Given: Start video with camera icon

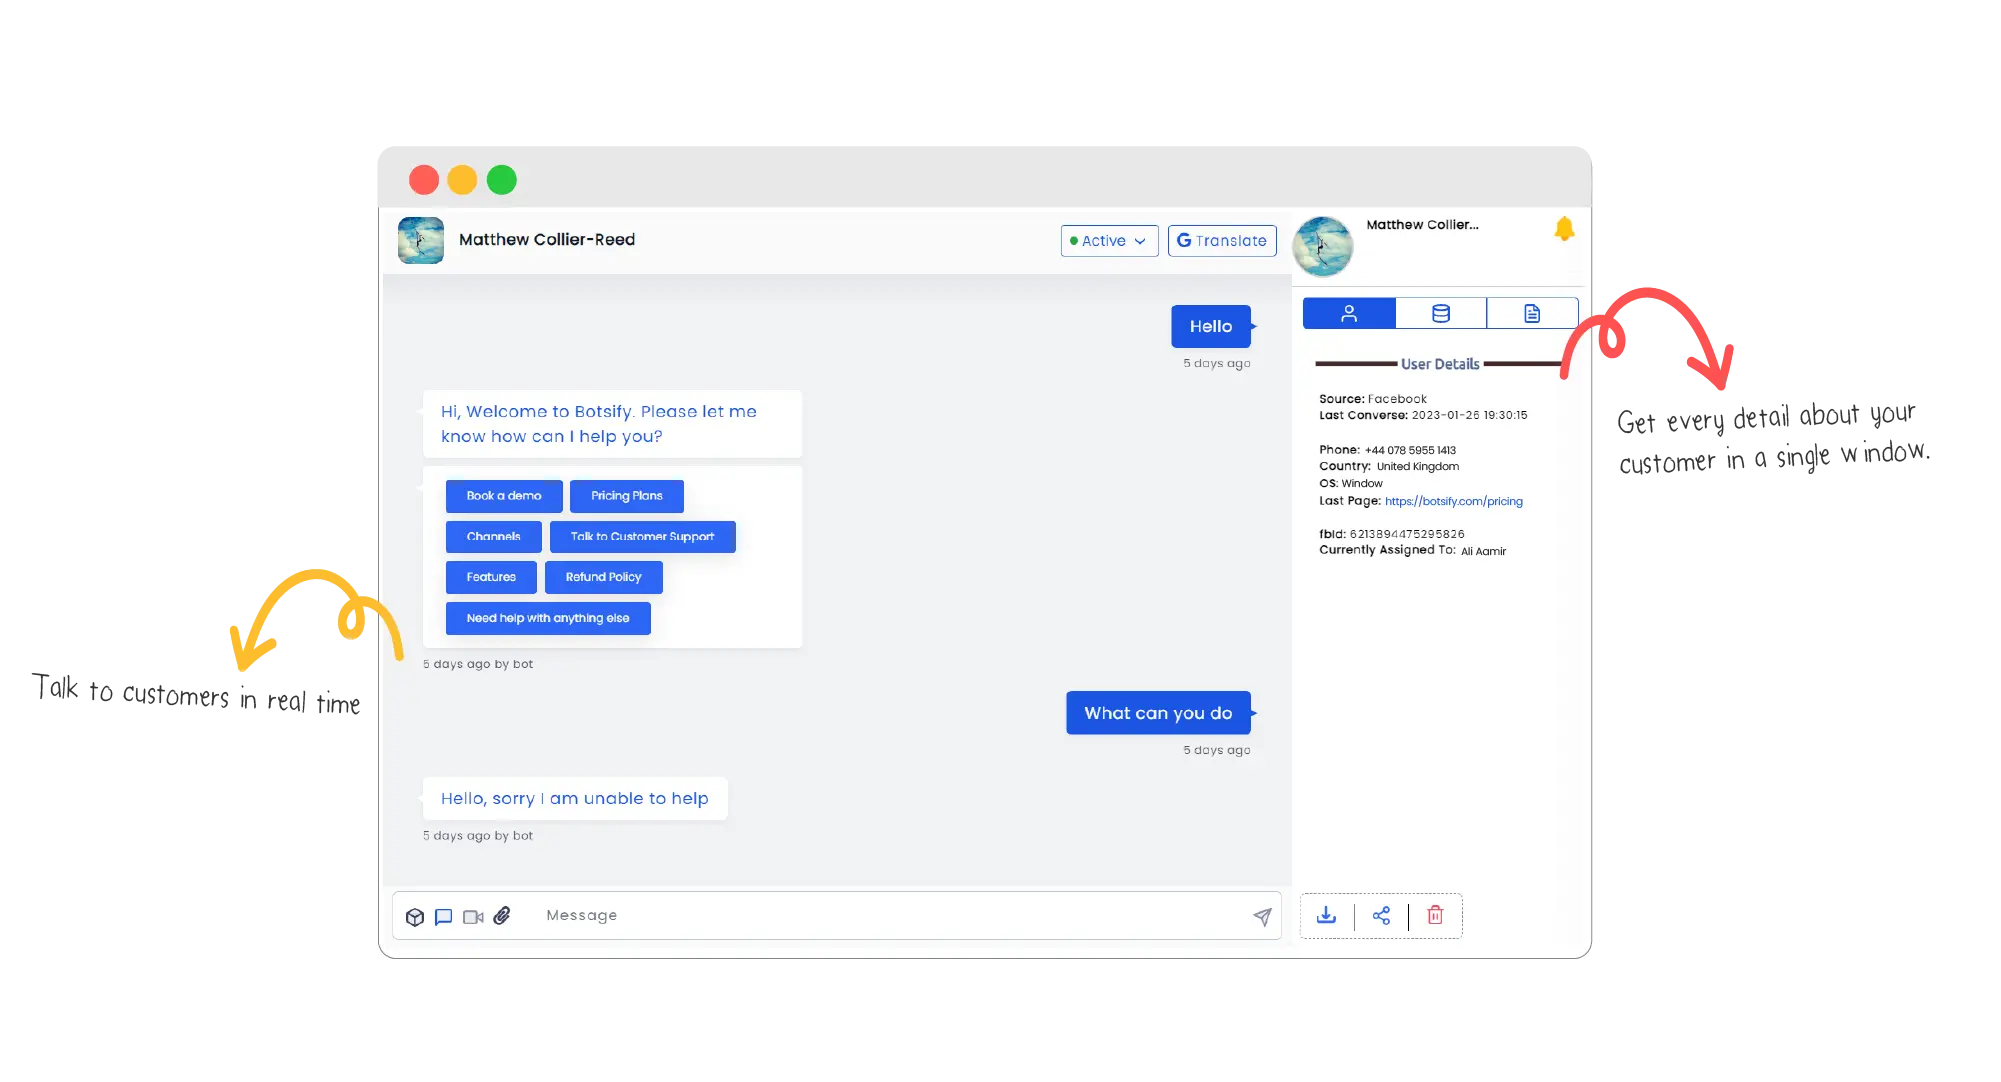Looking at the screenshot, I should point(473,916).
